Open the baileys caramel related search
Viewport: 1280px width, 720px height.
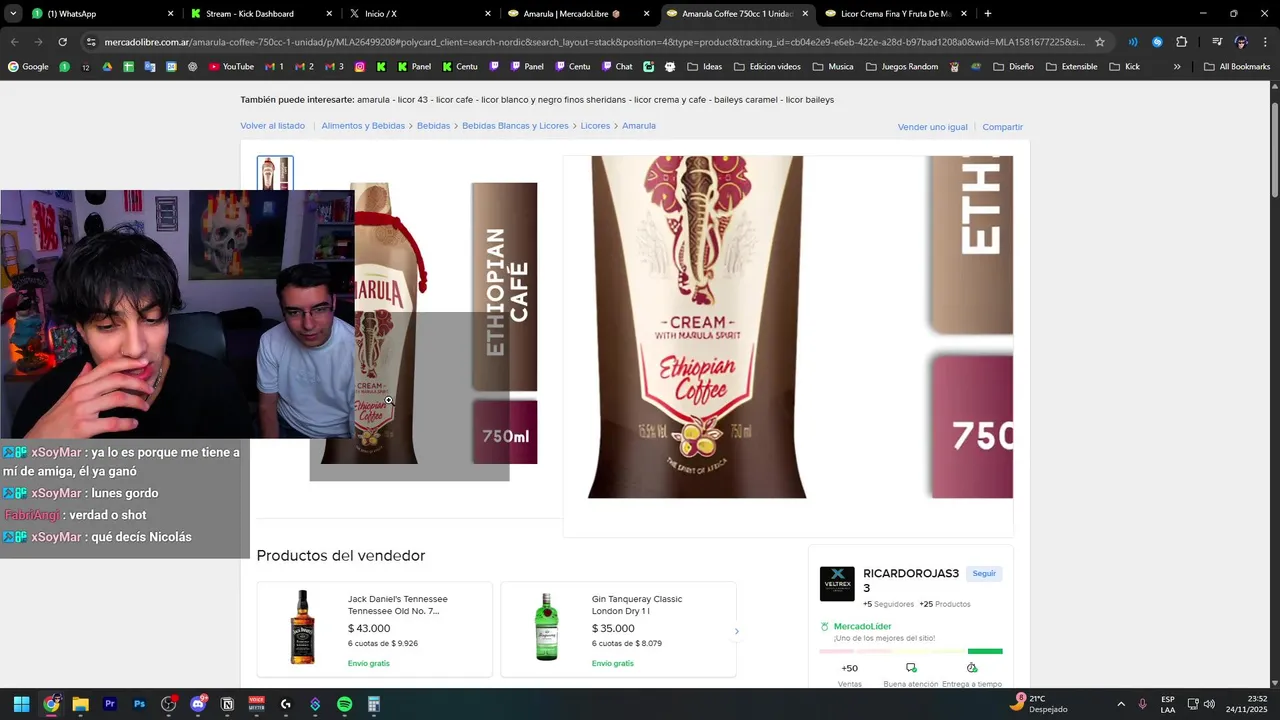[x=746, y=100]
